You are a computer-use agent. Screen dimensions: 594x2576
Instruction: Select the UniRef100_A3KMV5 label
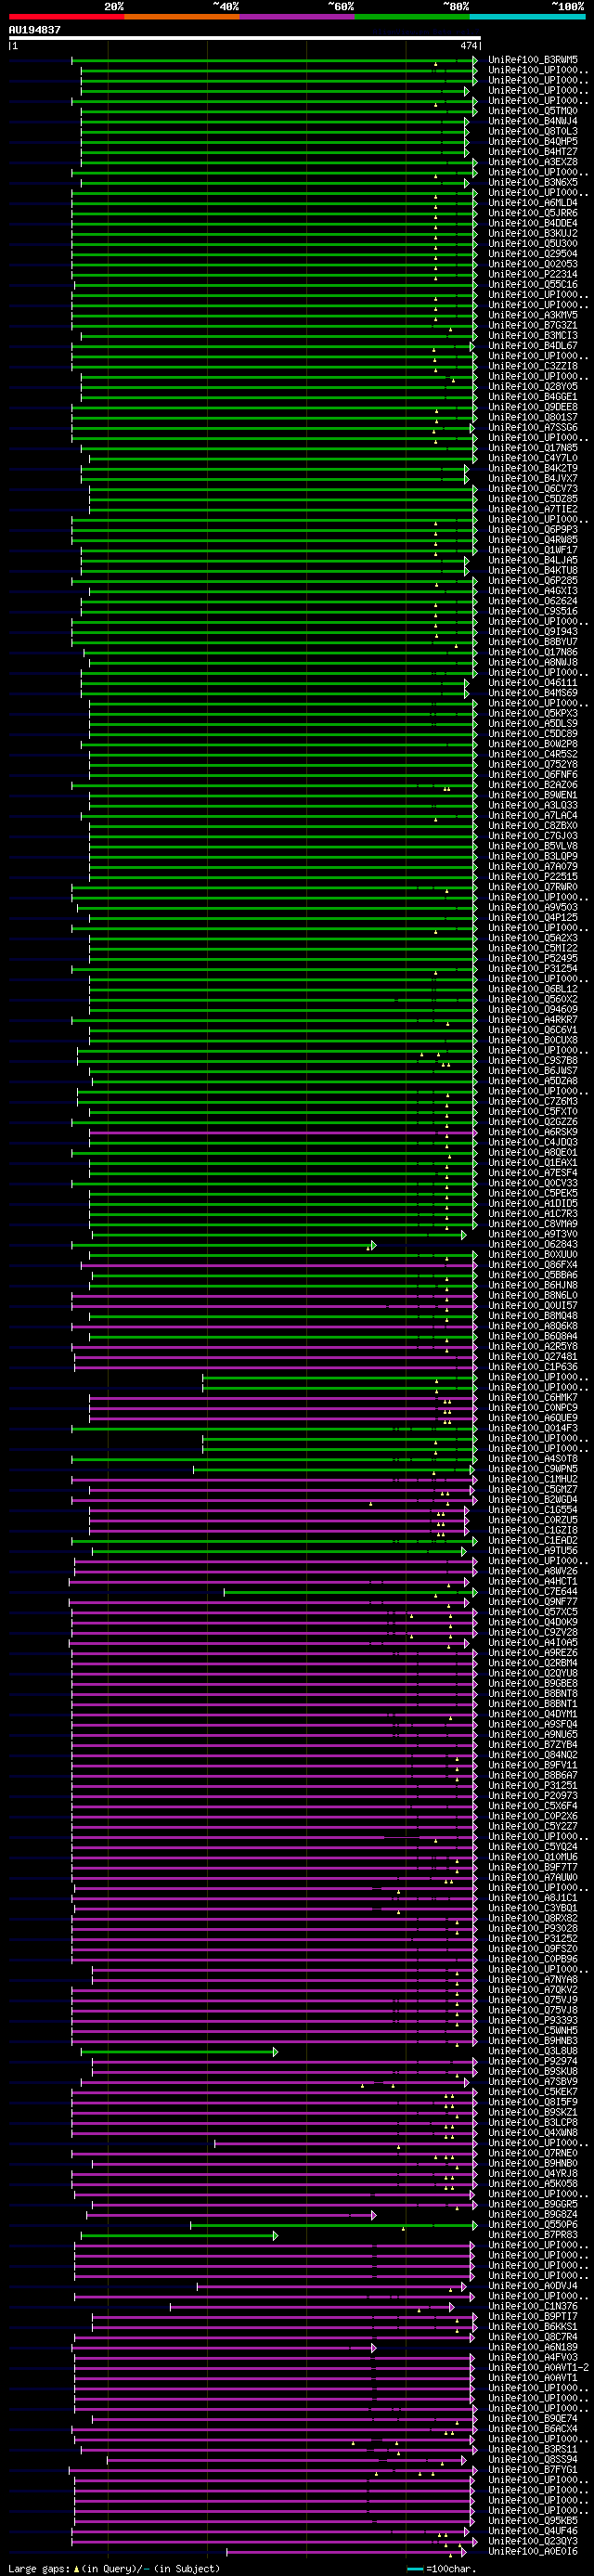pos(533,315)
